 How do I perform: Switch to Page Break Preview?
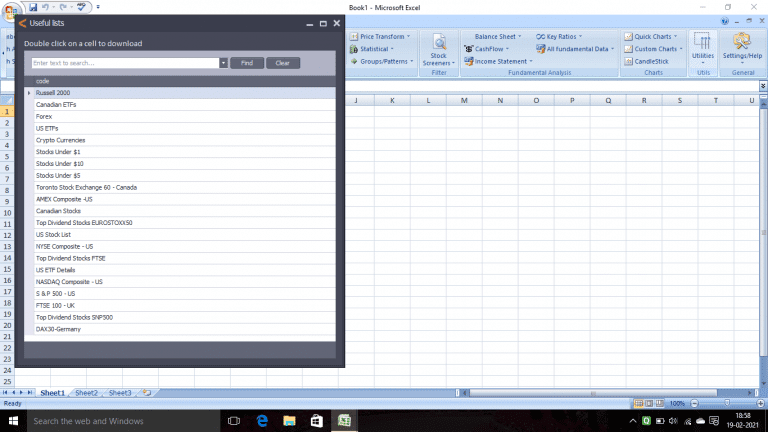click(x=660, y=404)
